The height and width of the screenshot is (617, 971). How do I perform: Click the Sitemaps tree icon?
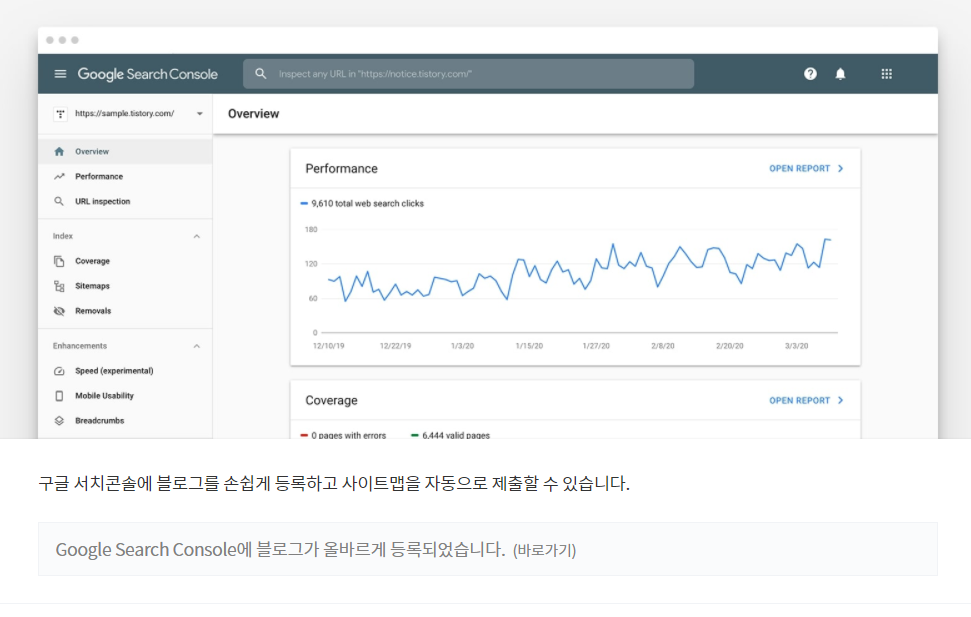tap(59, 286)
